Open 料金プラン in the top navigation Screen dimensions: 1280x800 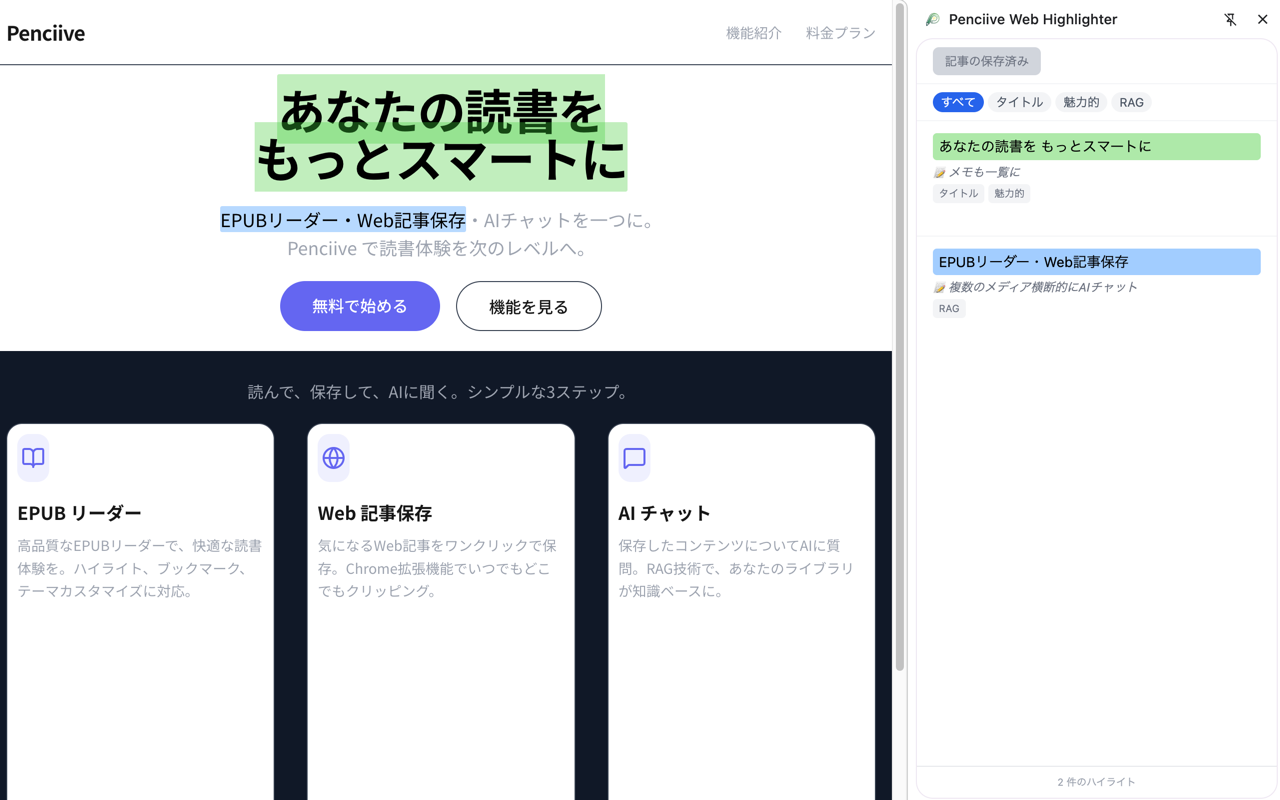841,33
